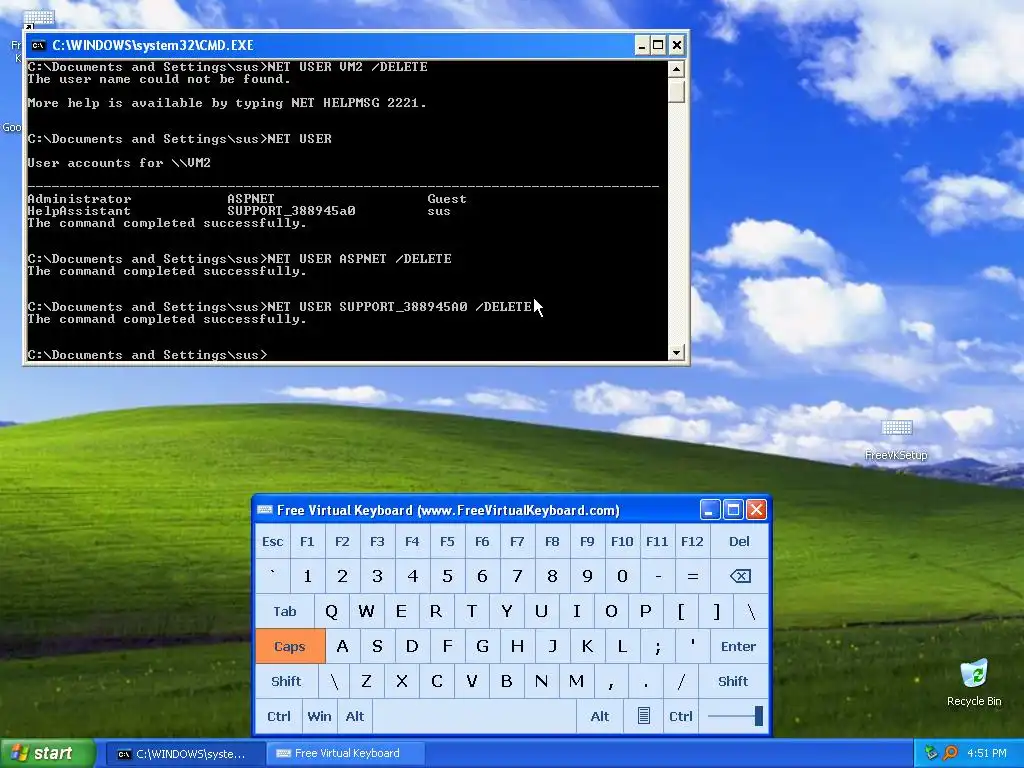Switch to CMD taskbar button
Screen dimensions: 1024x768
(x=185, y=754)
